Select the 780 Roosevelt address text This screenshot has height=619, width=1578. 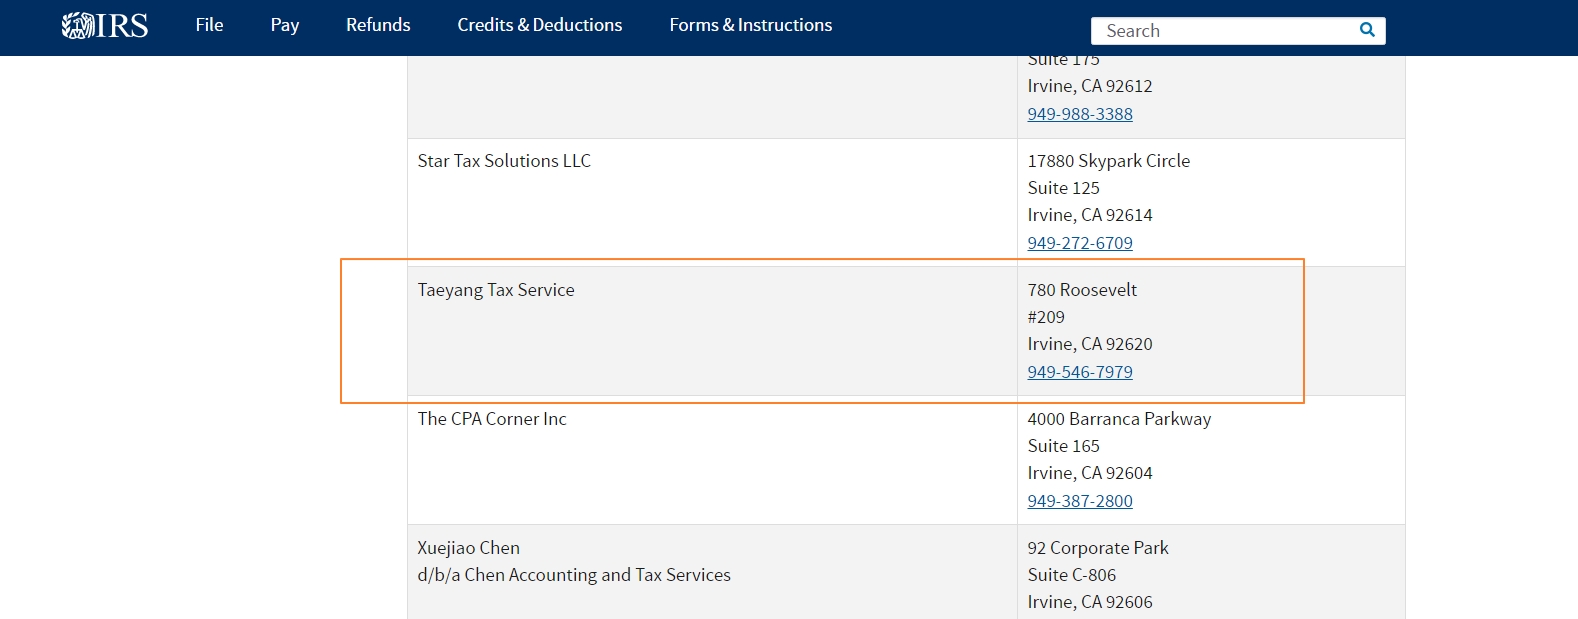[x=1082, y=290]
